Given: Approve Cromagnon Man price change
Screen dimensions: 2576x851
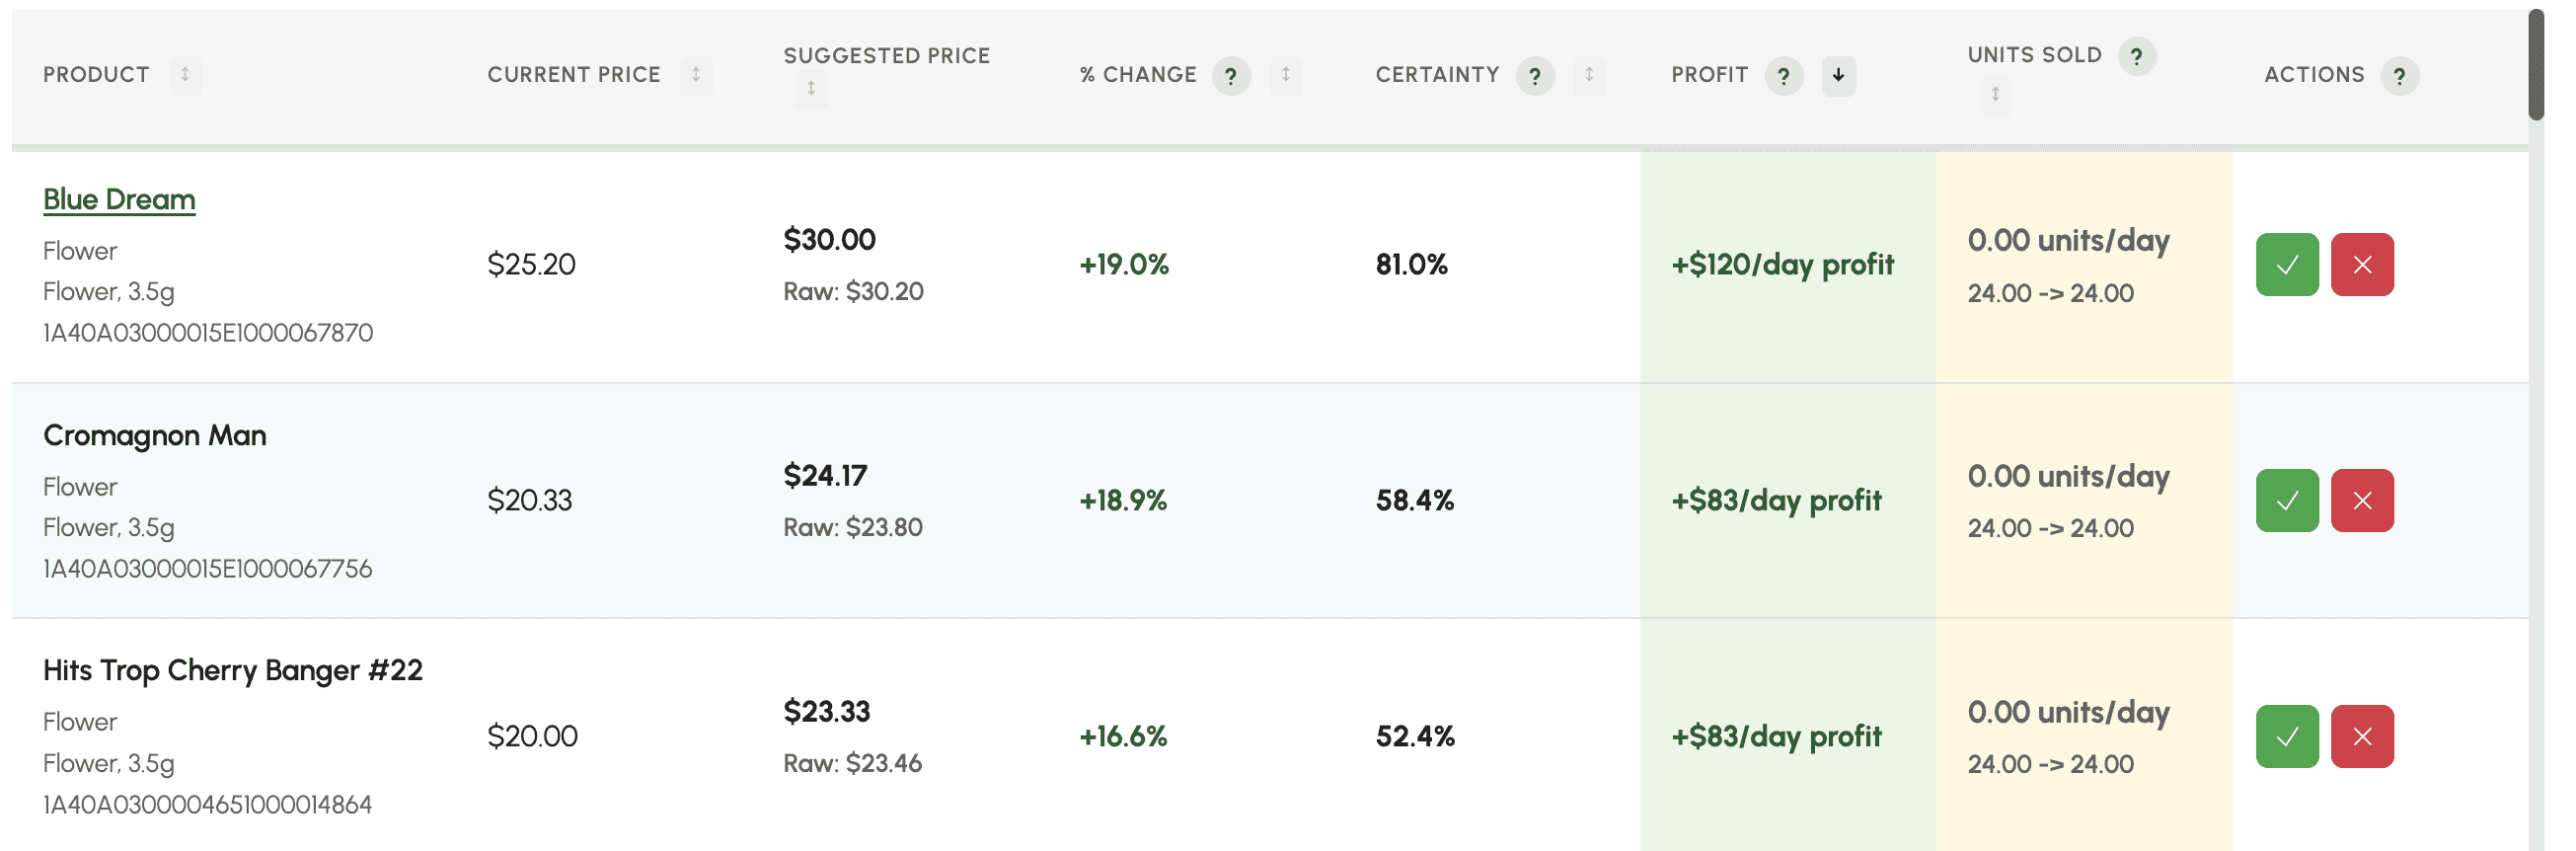Looking at the screenshot, I should coord(2286,500).
